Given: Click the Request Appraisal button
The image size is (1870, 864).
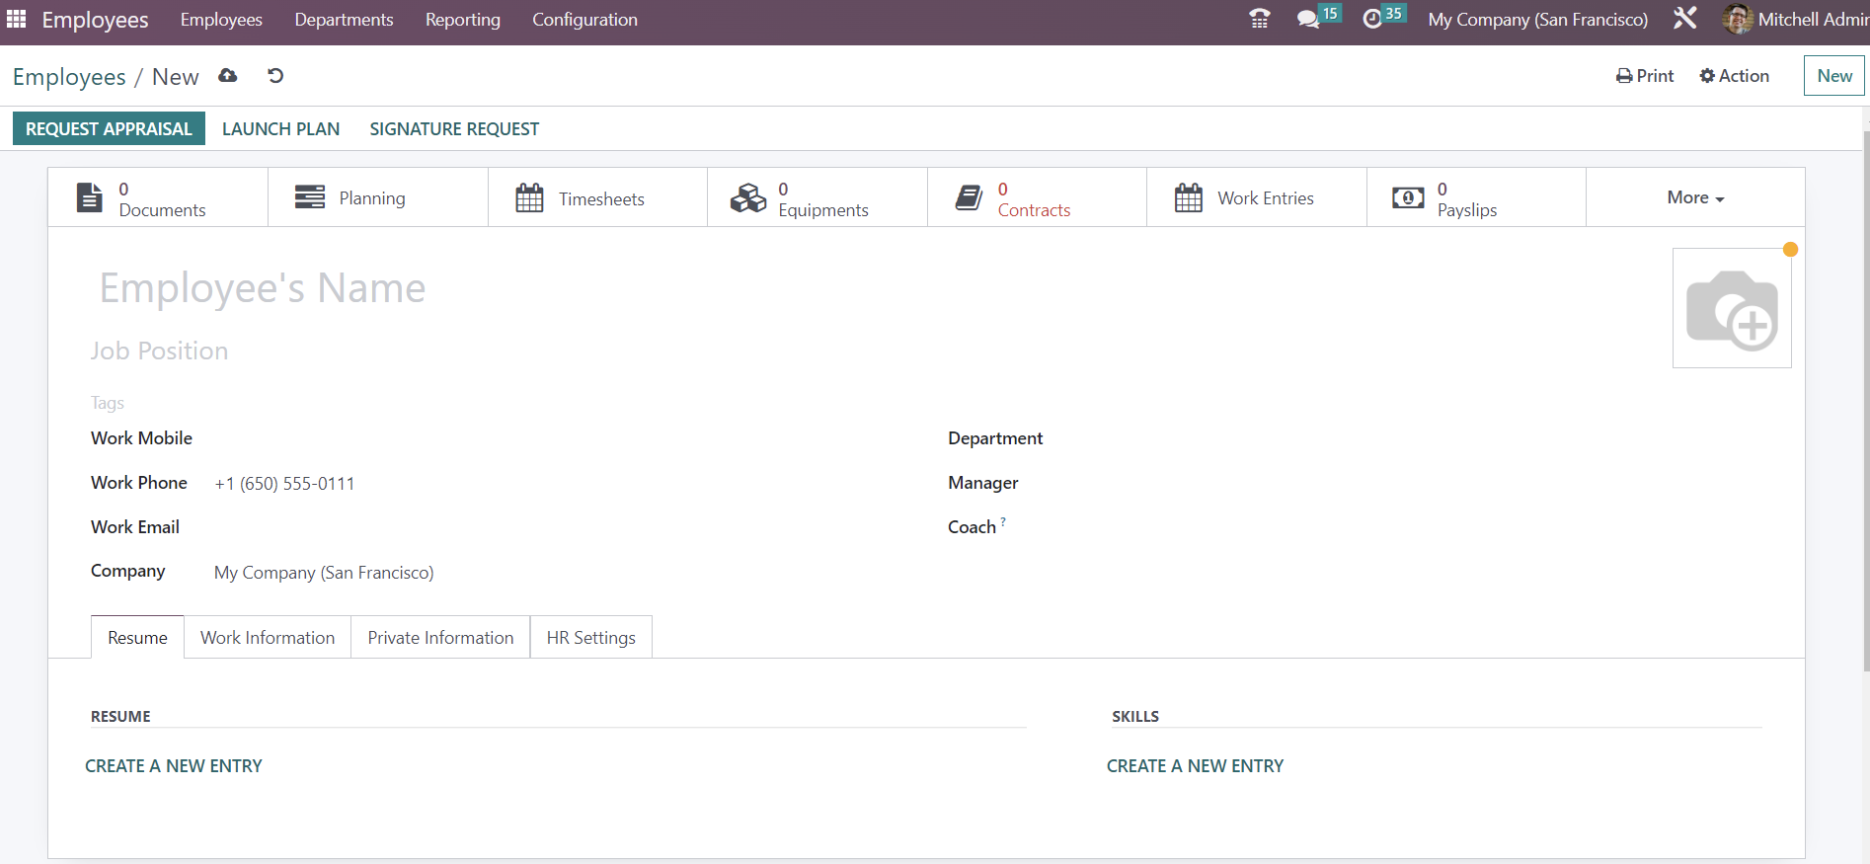Looking at the screenshot, I should (x=108, y=129).
